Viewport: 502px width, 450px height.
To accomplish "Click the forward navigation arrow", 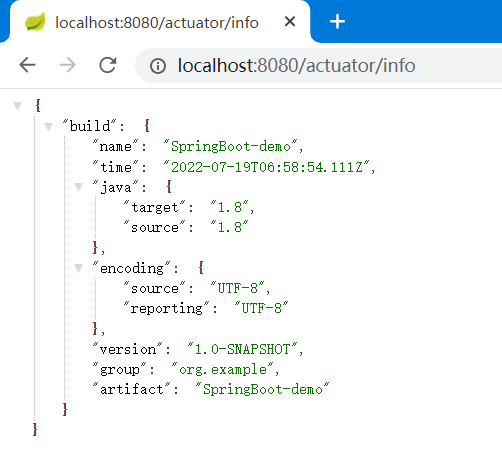I will click(x=67, y=65).
